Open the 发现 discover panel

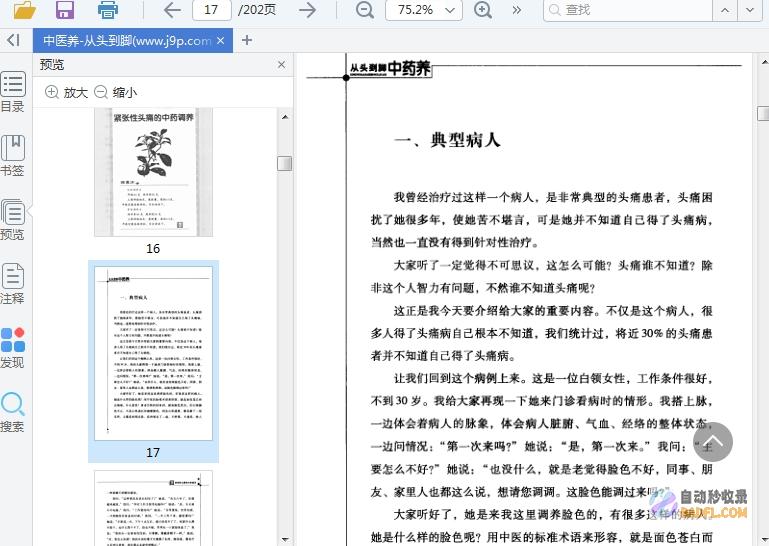point(13,347)
